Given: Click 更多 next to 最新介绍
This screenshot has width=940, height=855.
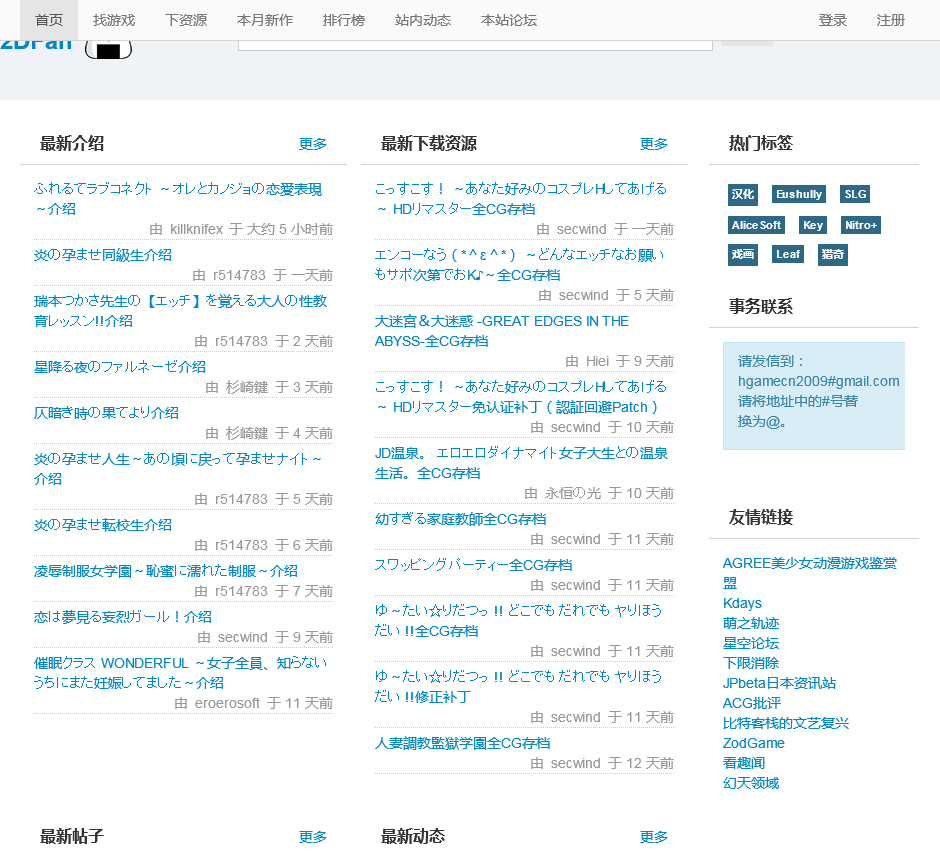Looking at the screenshot, I should (313, 144).
